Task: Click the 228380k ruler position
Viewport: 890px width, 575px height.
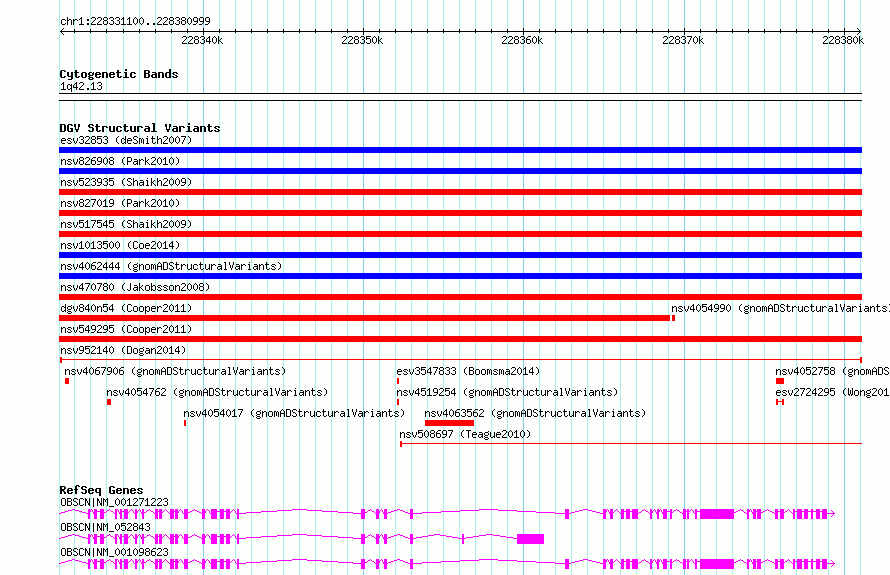Action: [843, 40]
